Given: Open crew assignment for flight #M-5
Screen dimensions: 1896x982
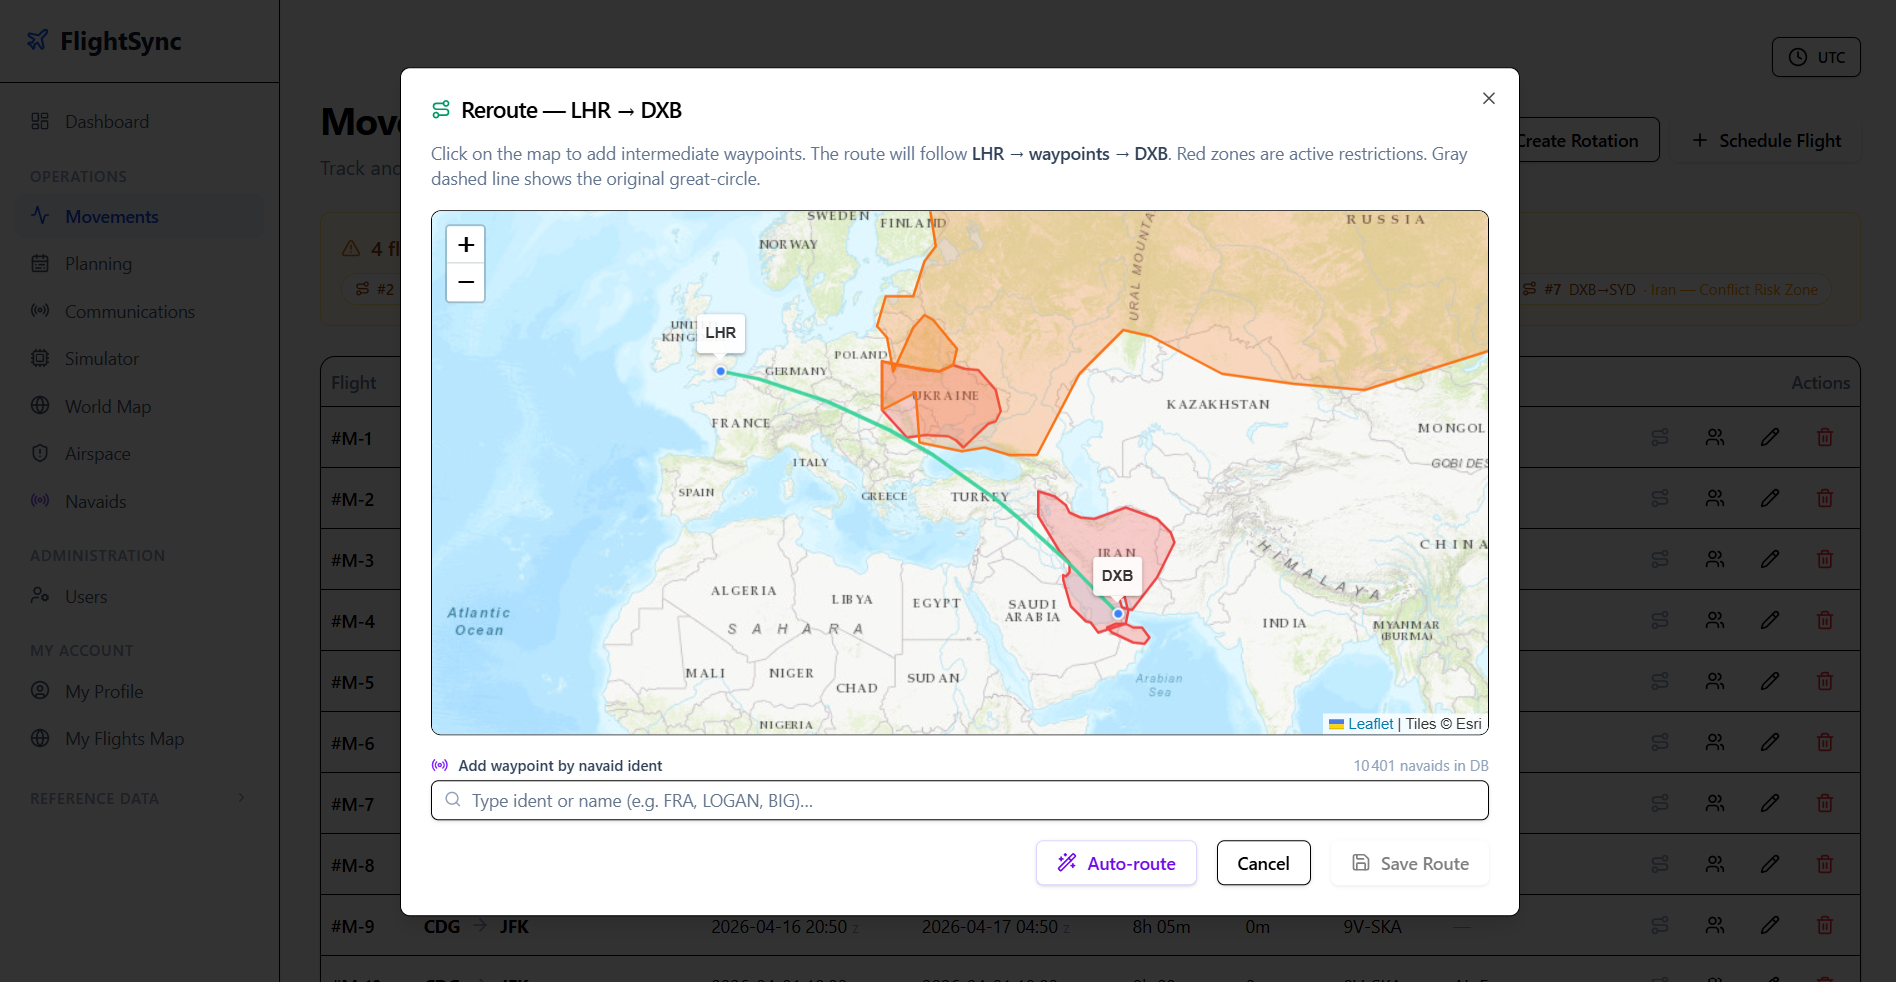Looking at the screenshot, I should click(x=1715, y=681).
